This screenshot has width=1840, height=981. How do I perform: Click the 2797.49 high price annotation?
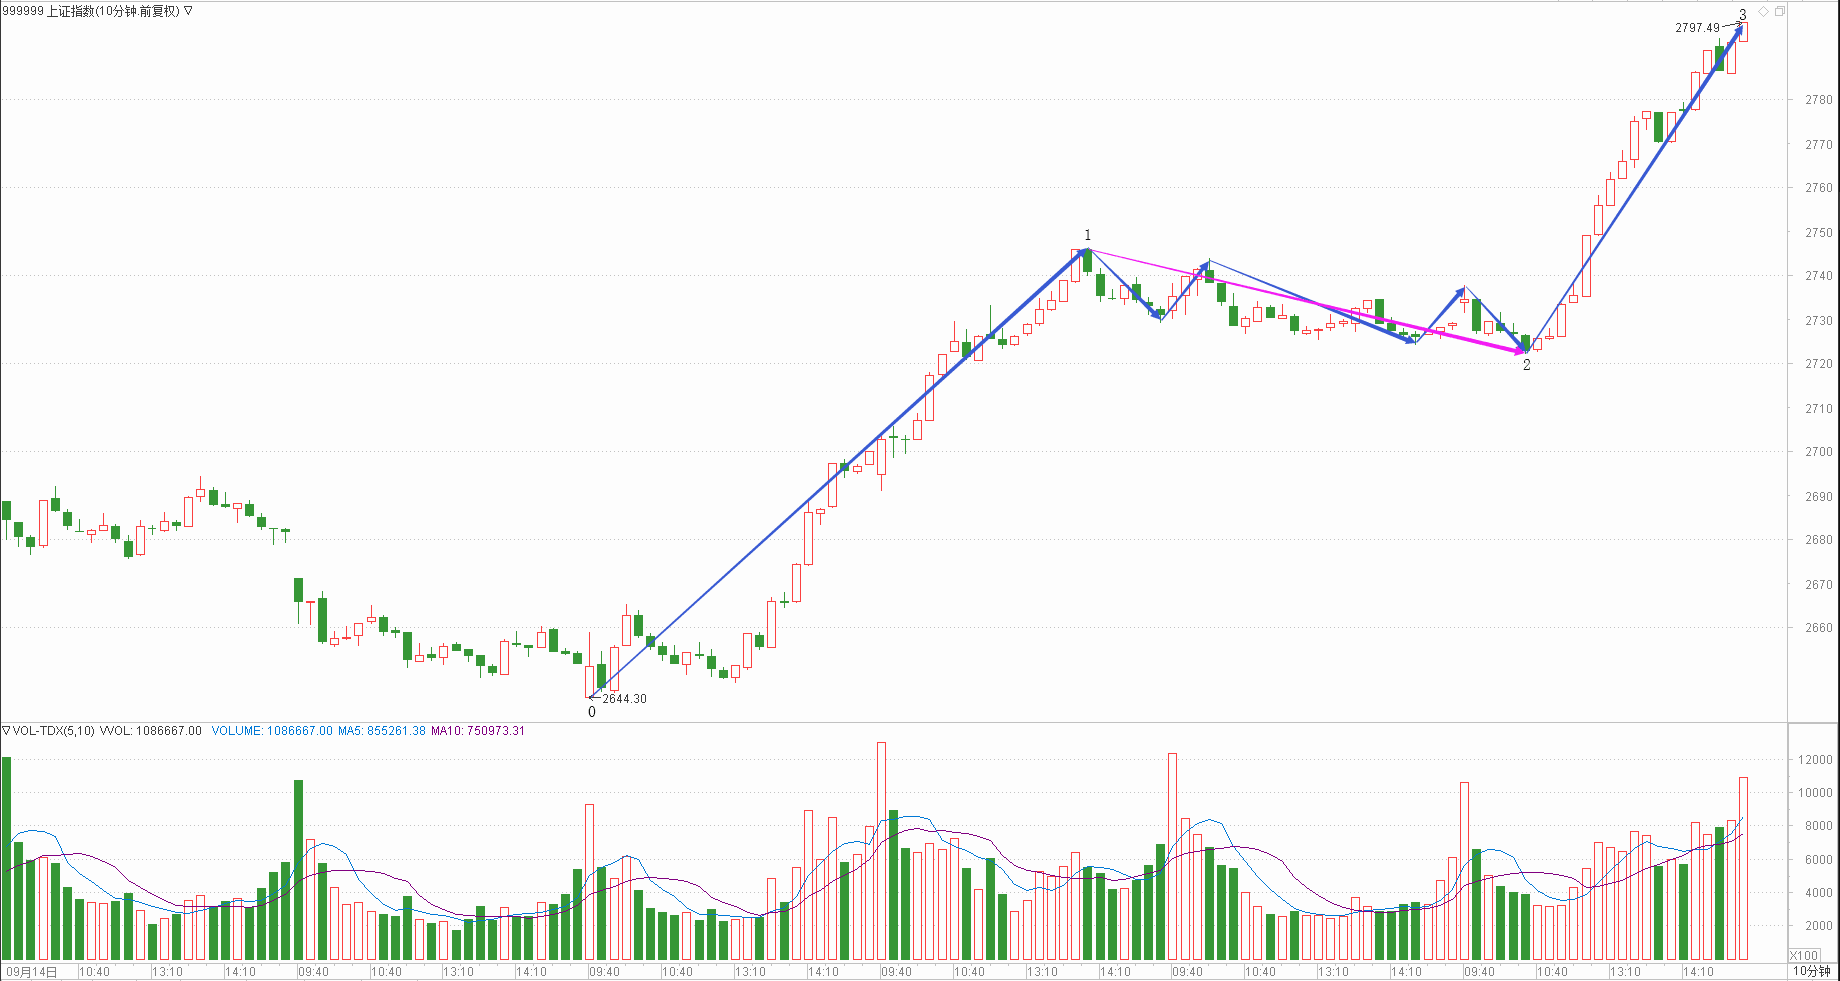1697,28
